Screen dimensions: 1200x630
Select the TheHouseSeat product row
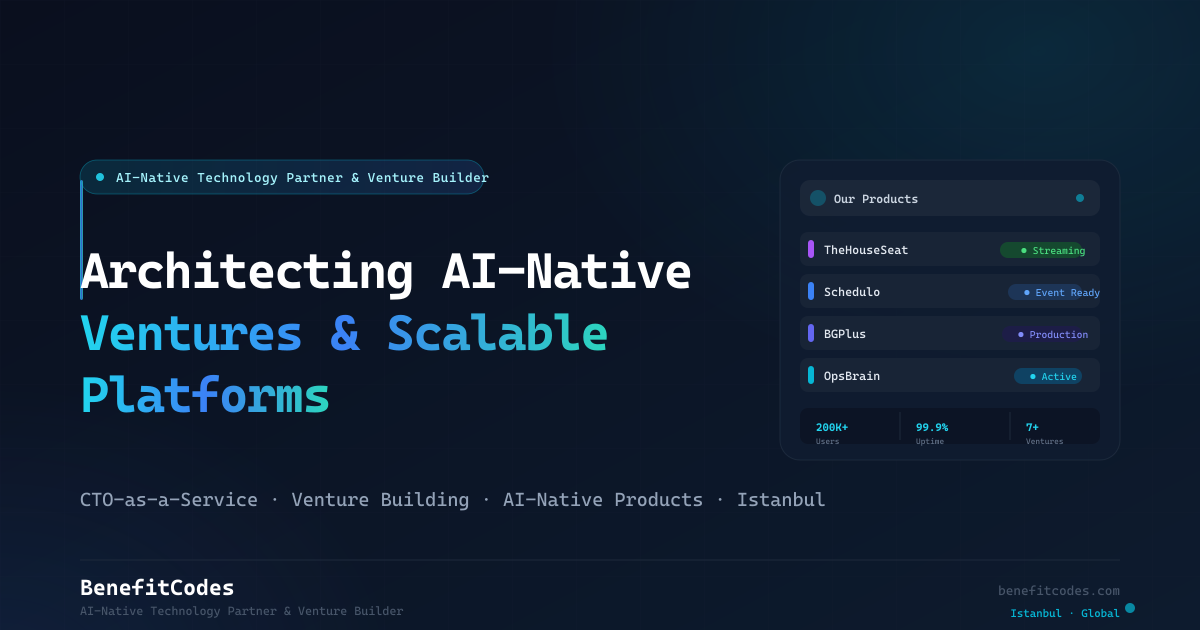950,250
